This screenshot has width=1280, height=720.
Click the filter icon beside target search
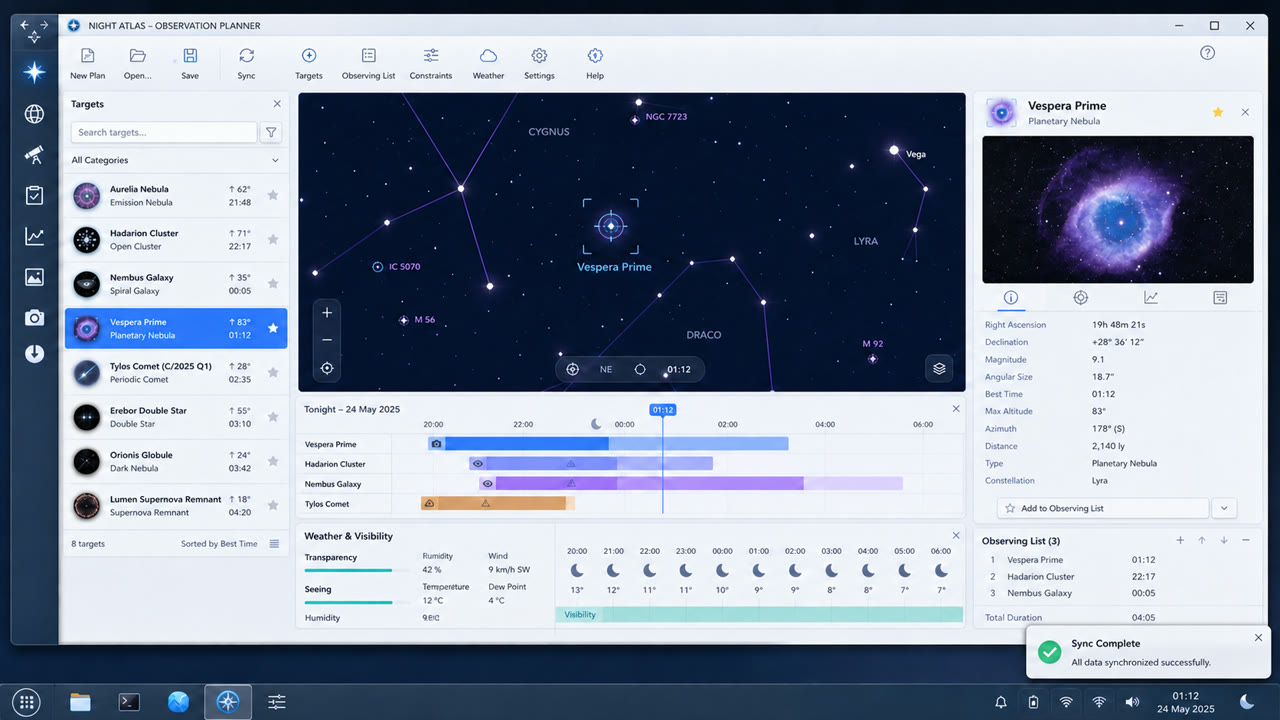[x=271, y=132]
